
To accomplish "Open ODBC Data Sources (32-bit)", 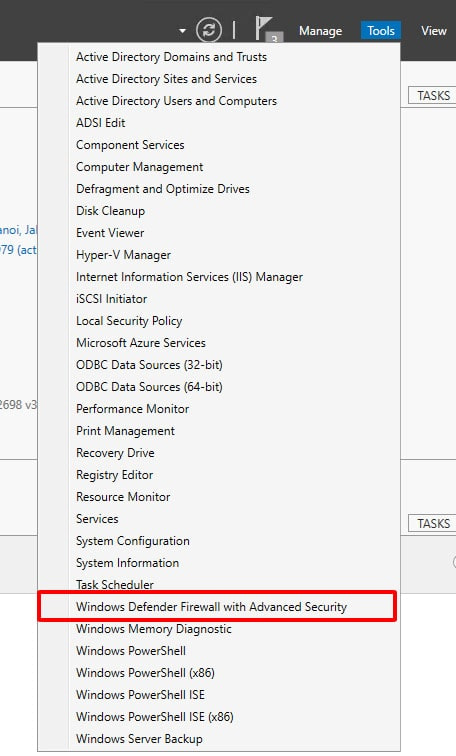I will (x=219, y=365).
